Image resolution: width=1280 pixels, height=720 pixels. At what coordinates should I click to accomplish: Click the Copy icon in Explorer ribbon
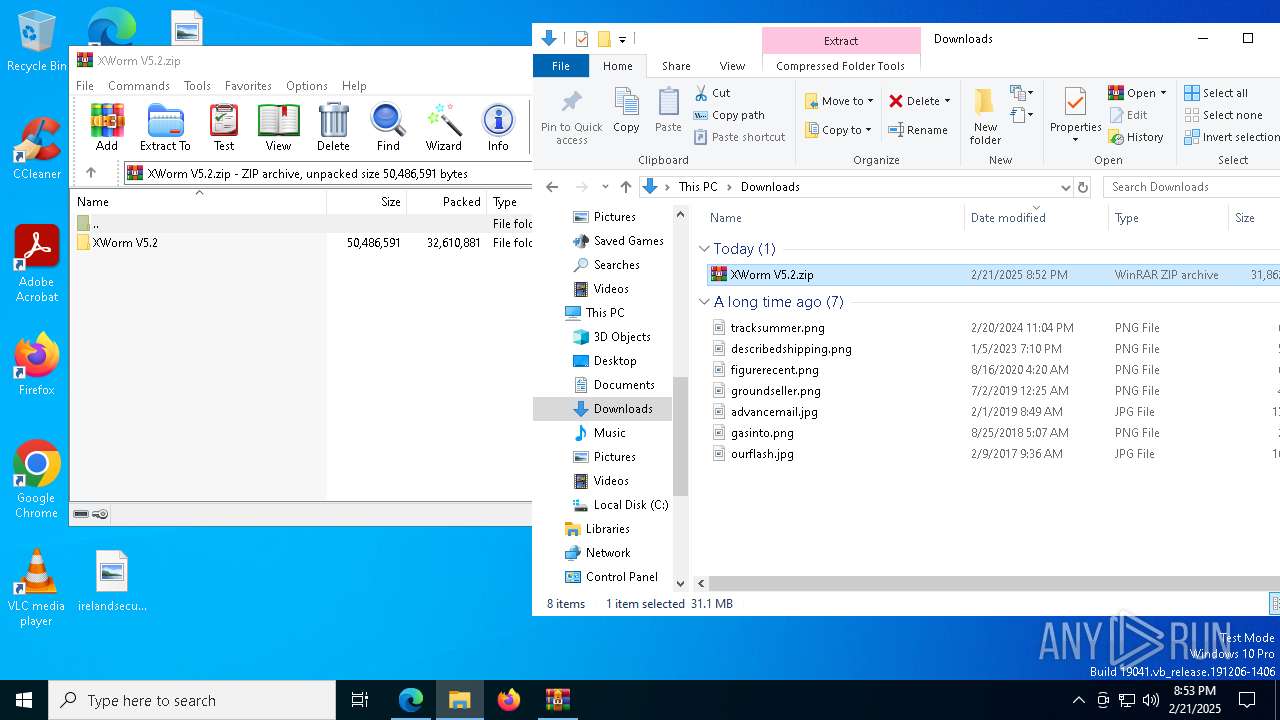click(x=626, y=110)
